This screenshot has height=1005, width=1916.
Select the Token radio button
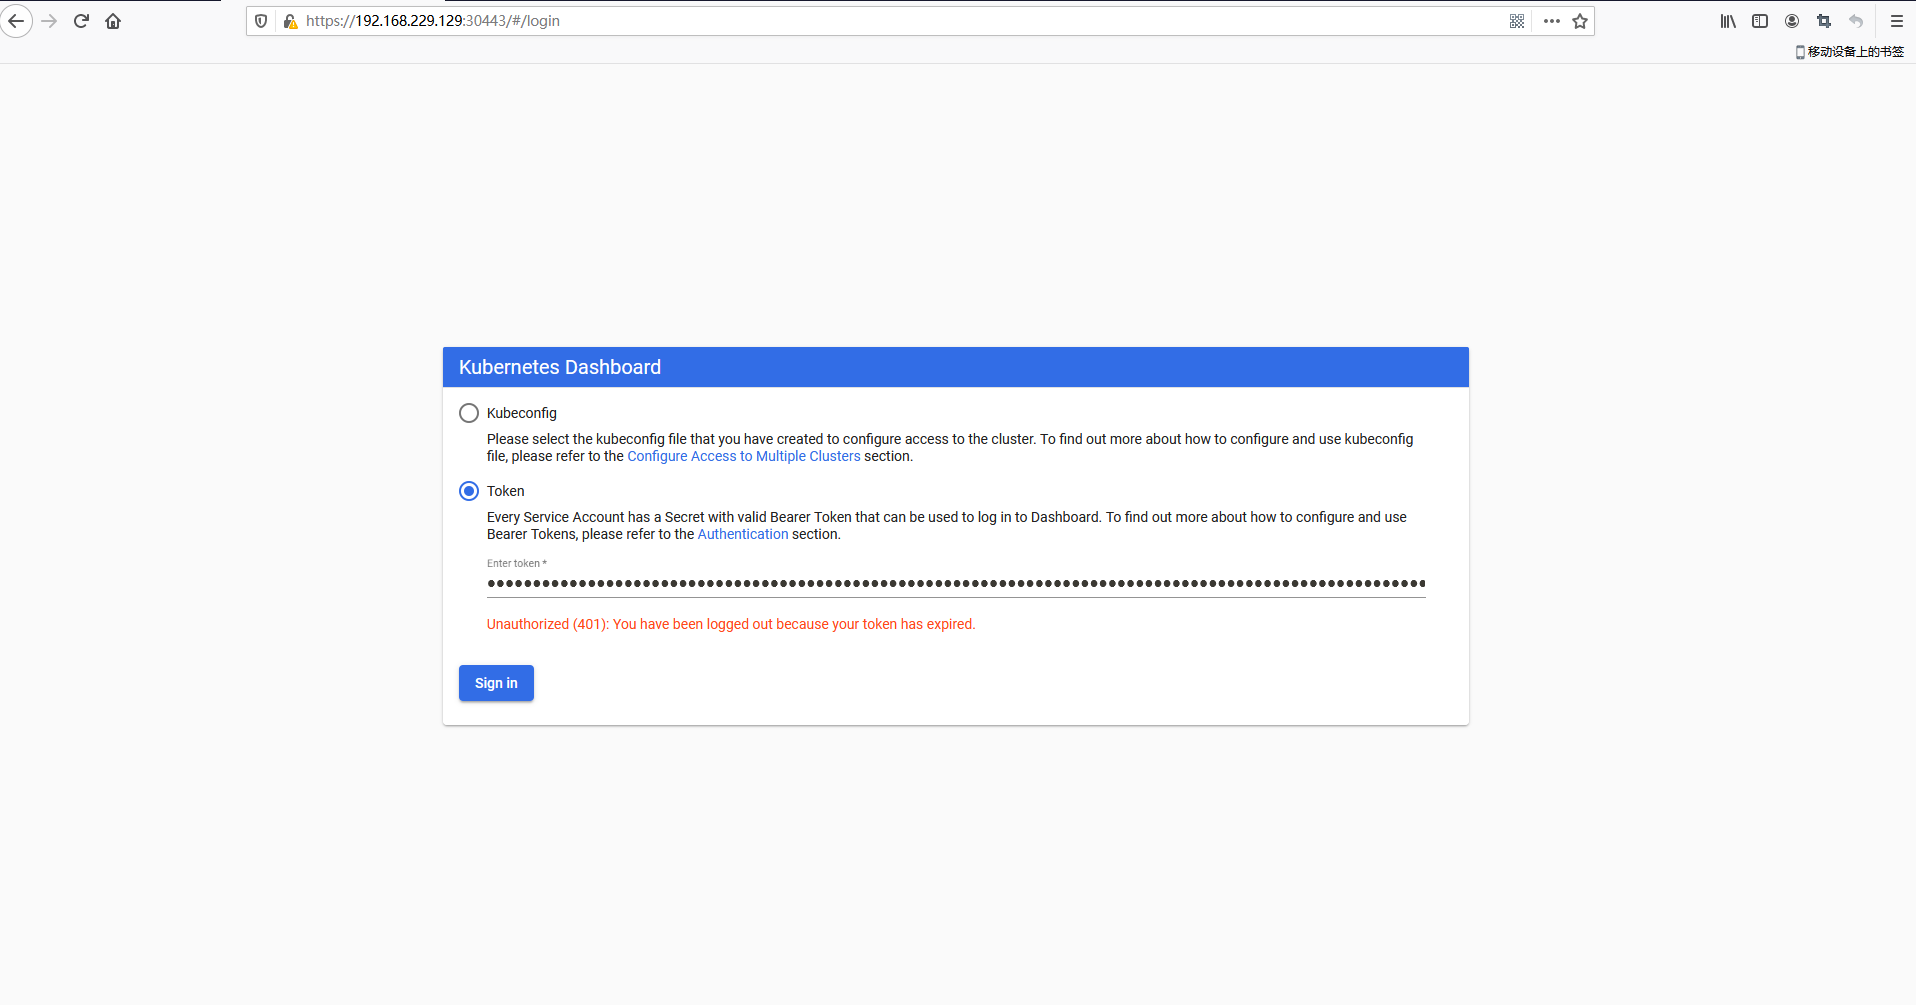pyautogui.click(x=469, y=491)
